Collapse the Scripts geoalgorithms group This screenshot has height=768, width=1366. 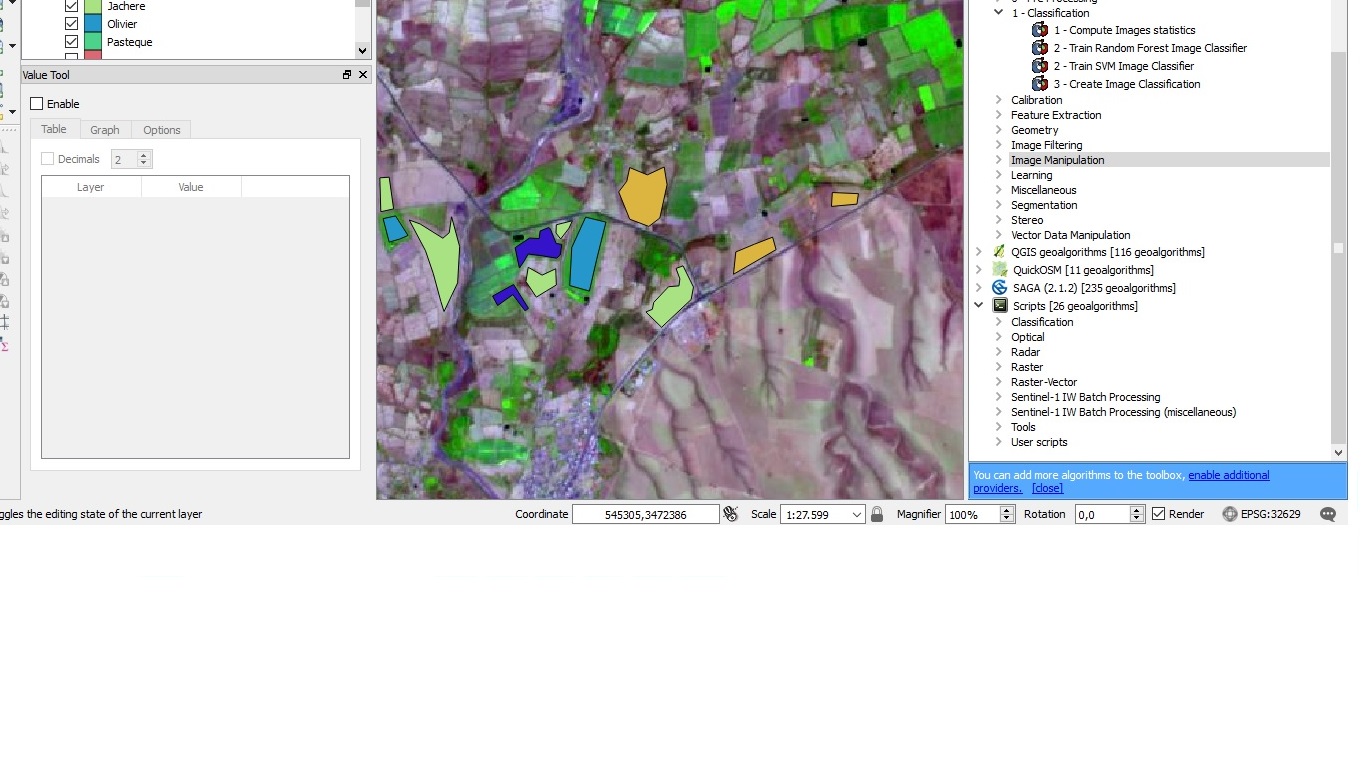[979, 306]
